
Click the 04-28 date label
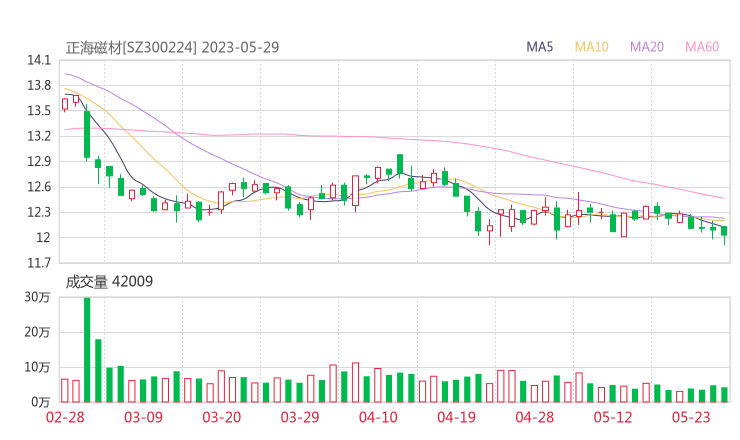pyautogui.click(x=535, y=417)
